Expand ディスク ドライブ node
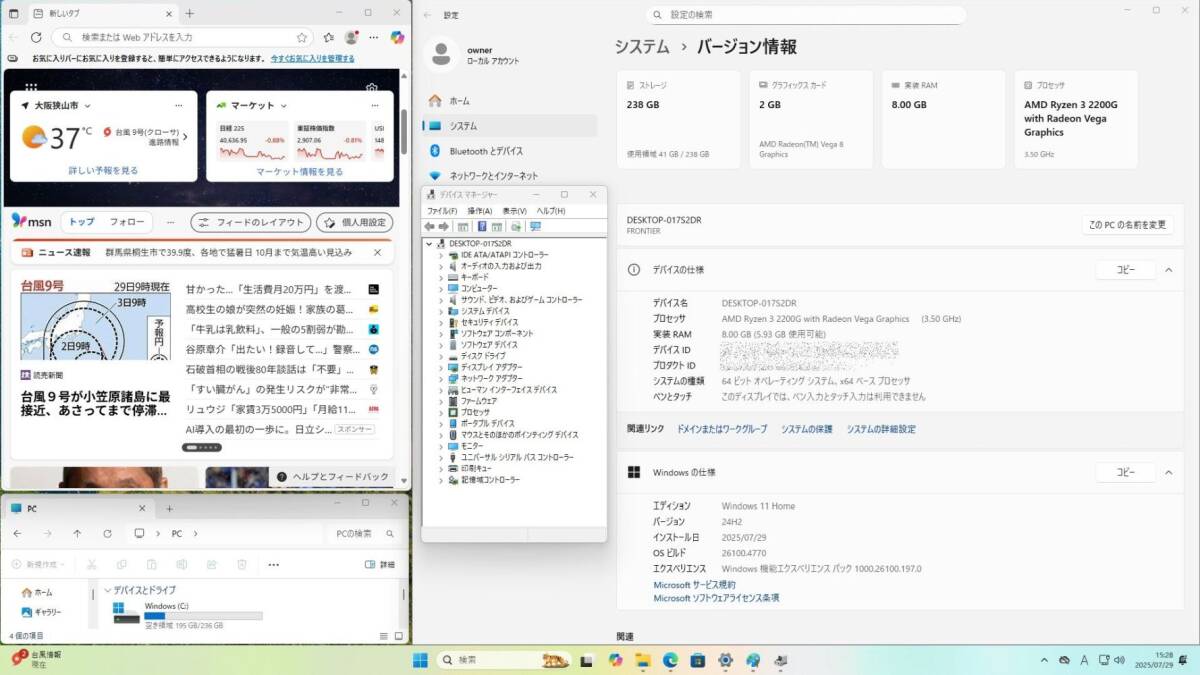The width and height of the screenshot is (1200, 675). pyautogui.click(x=440, y=355)
